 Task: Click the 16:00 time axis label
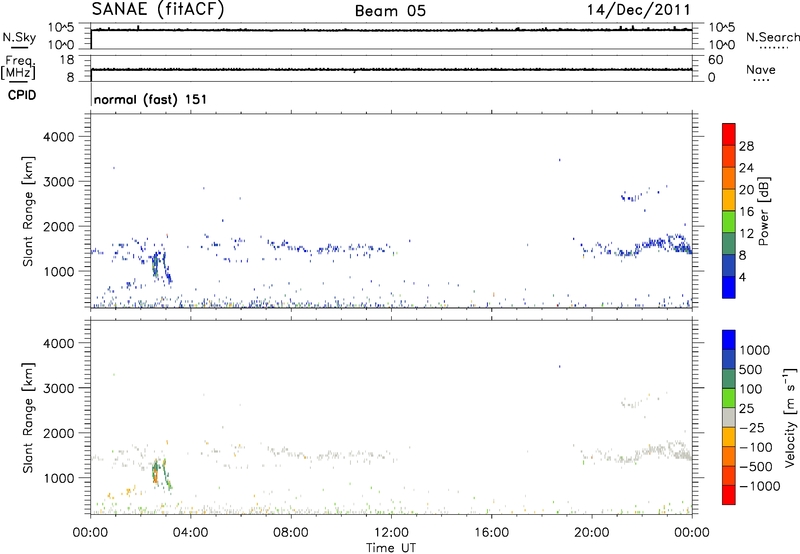pyautogui.click(x=491, y=533)
